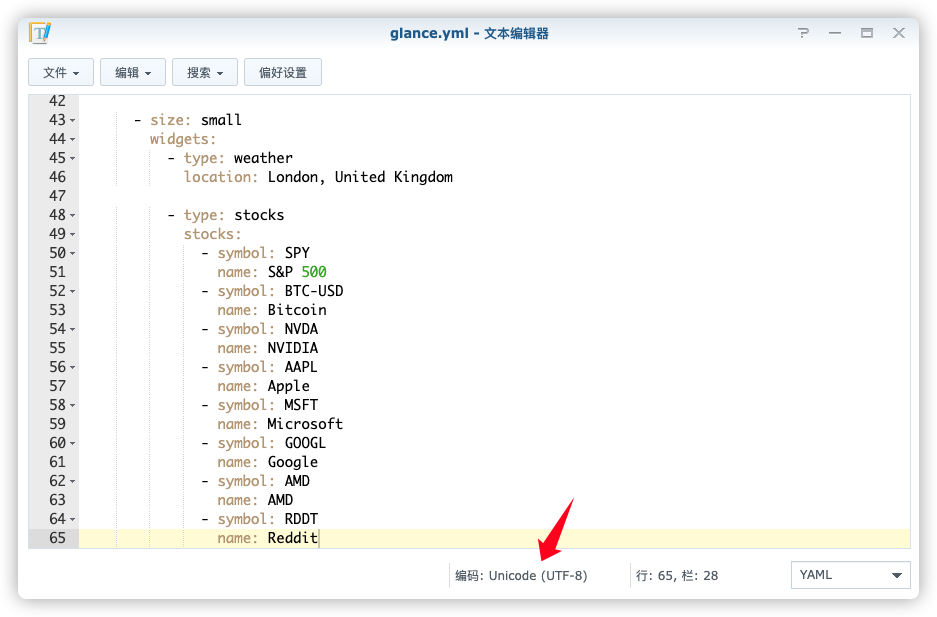Open the 搜索 menu
The width and height of the screenshot is (937, 617).
(205, 72)
